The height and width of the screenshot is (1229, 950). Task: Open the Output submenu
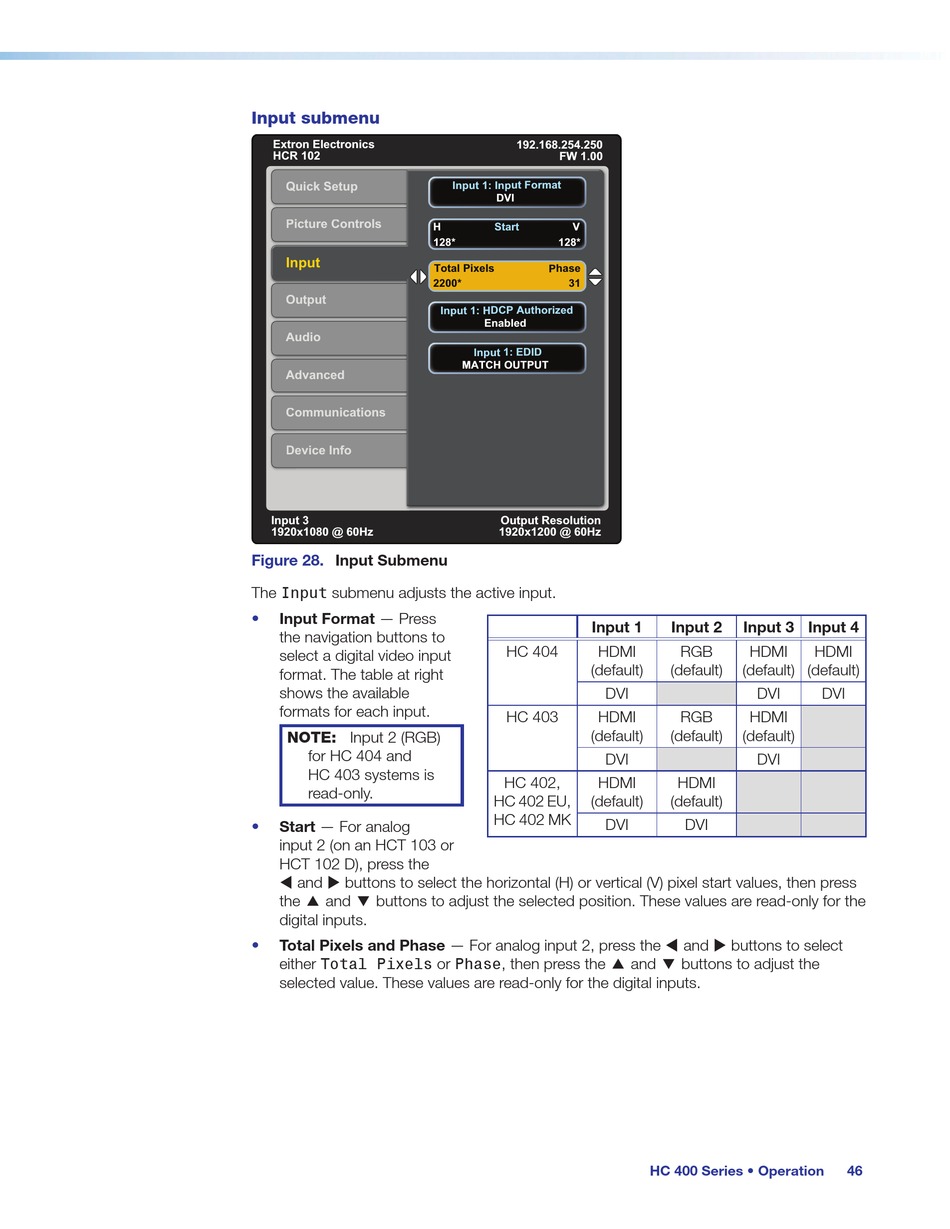(339, 300)
